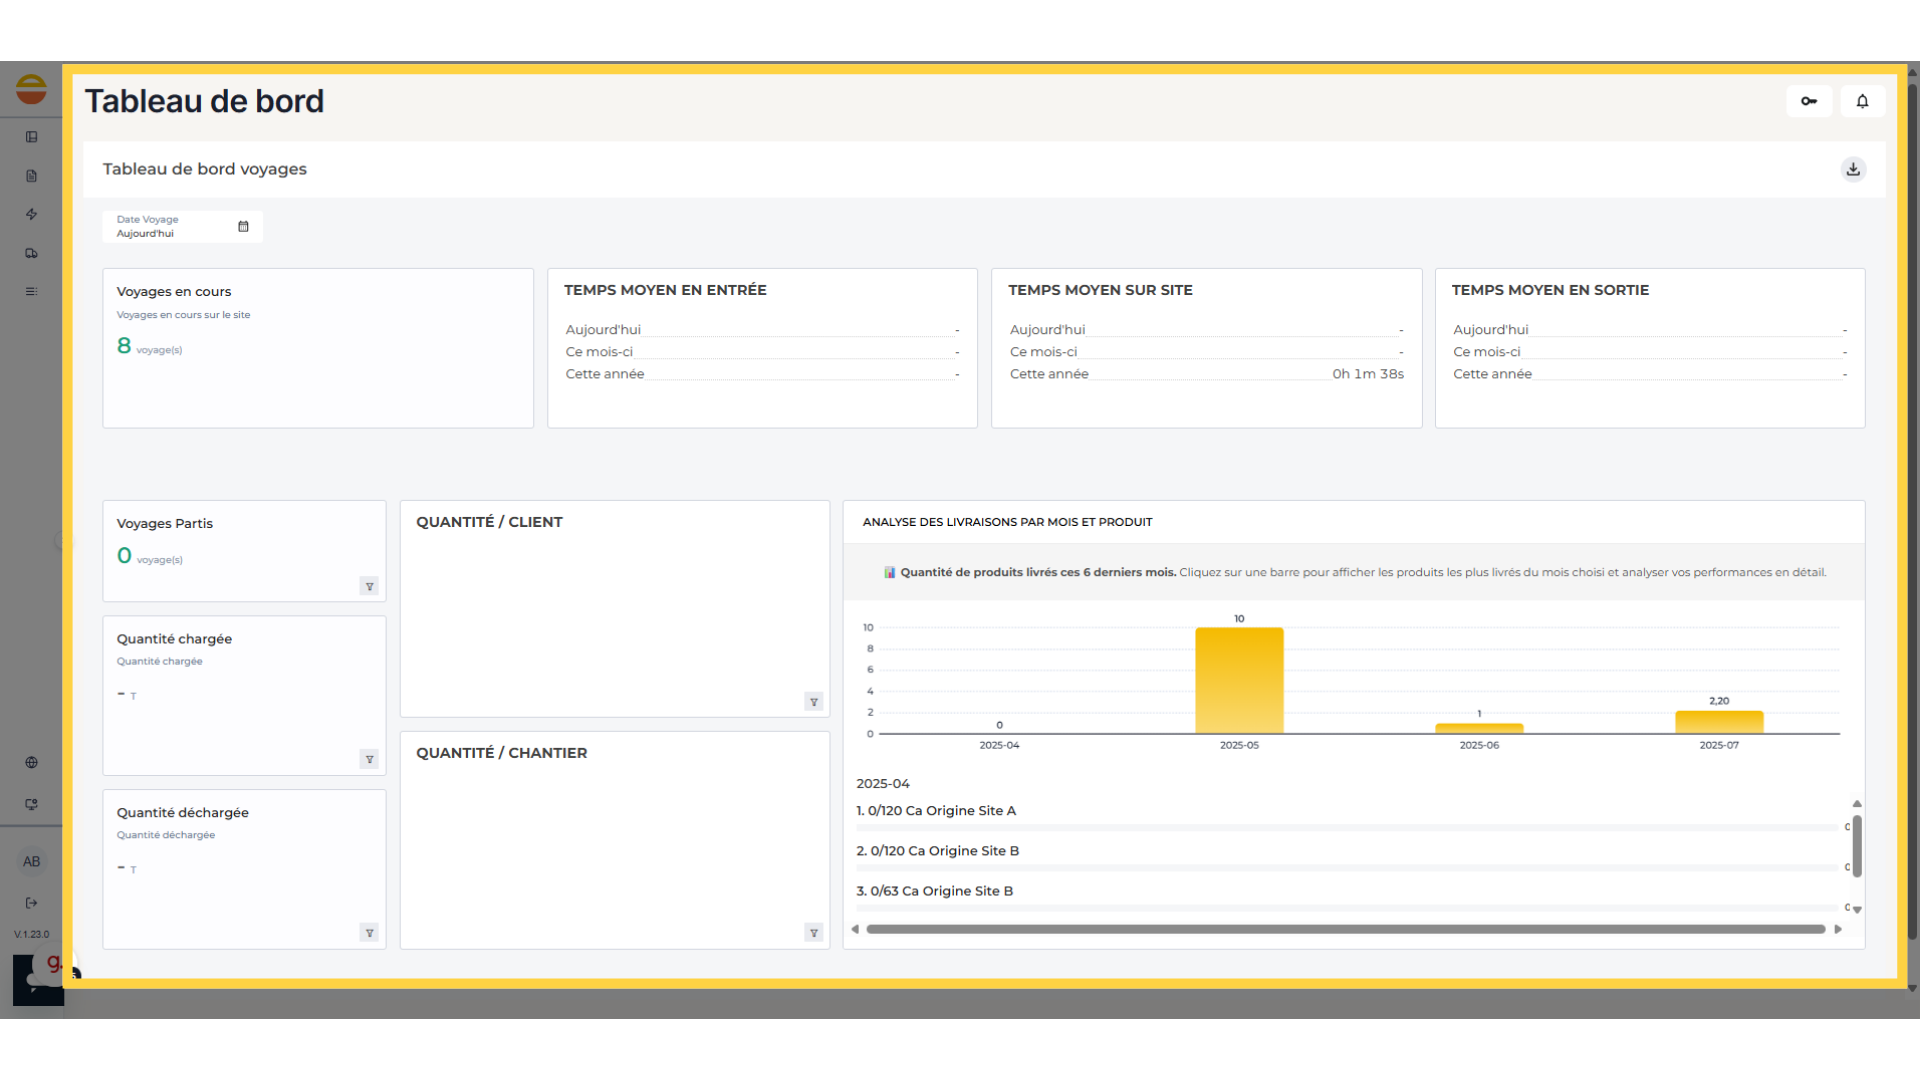1920x1080 pixels.
Task: Open the device monitoring sidebar icon
Action: 31,804
